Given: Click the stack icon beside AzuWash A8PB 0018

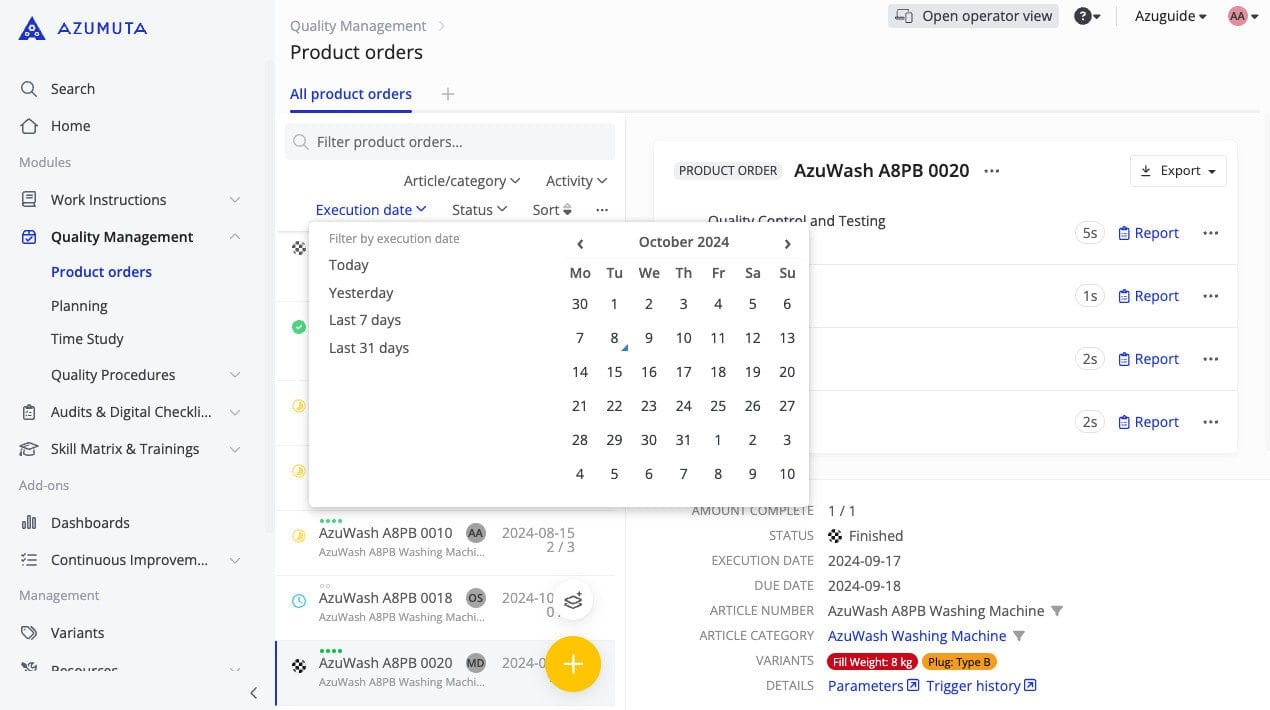Looking at the screenshot, I should [x=573, y=600].
